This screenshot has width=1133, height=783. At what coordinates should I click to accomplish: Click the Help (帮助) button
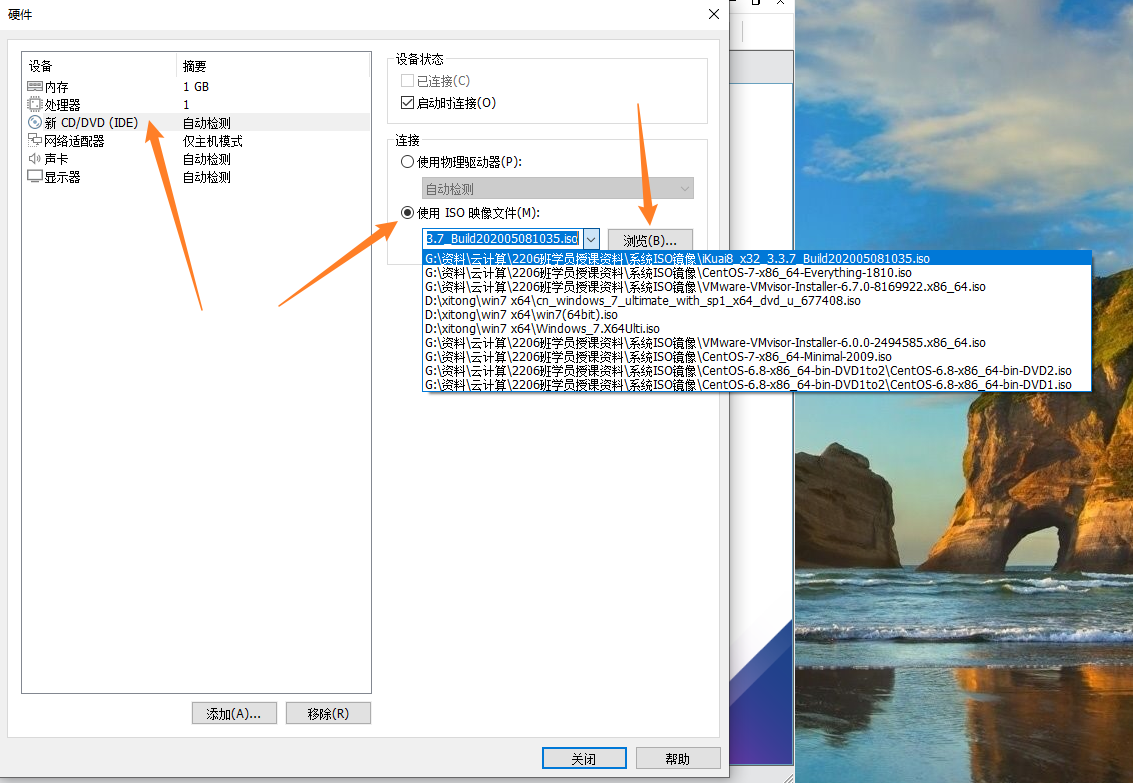677,759
